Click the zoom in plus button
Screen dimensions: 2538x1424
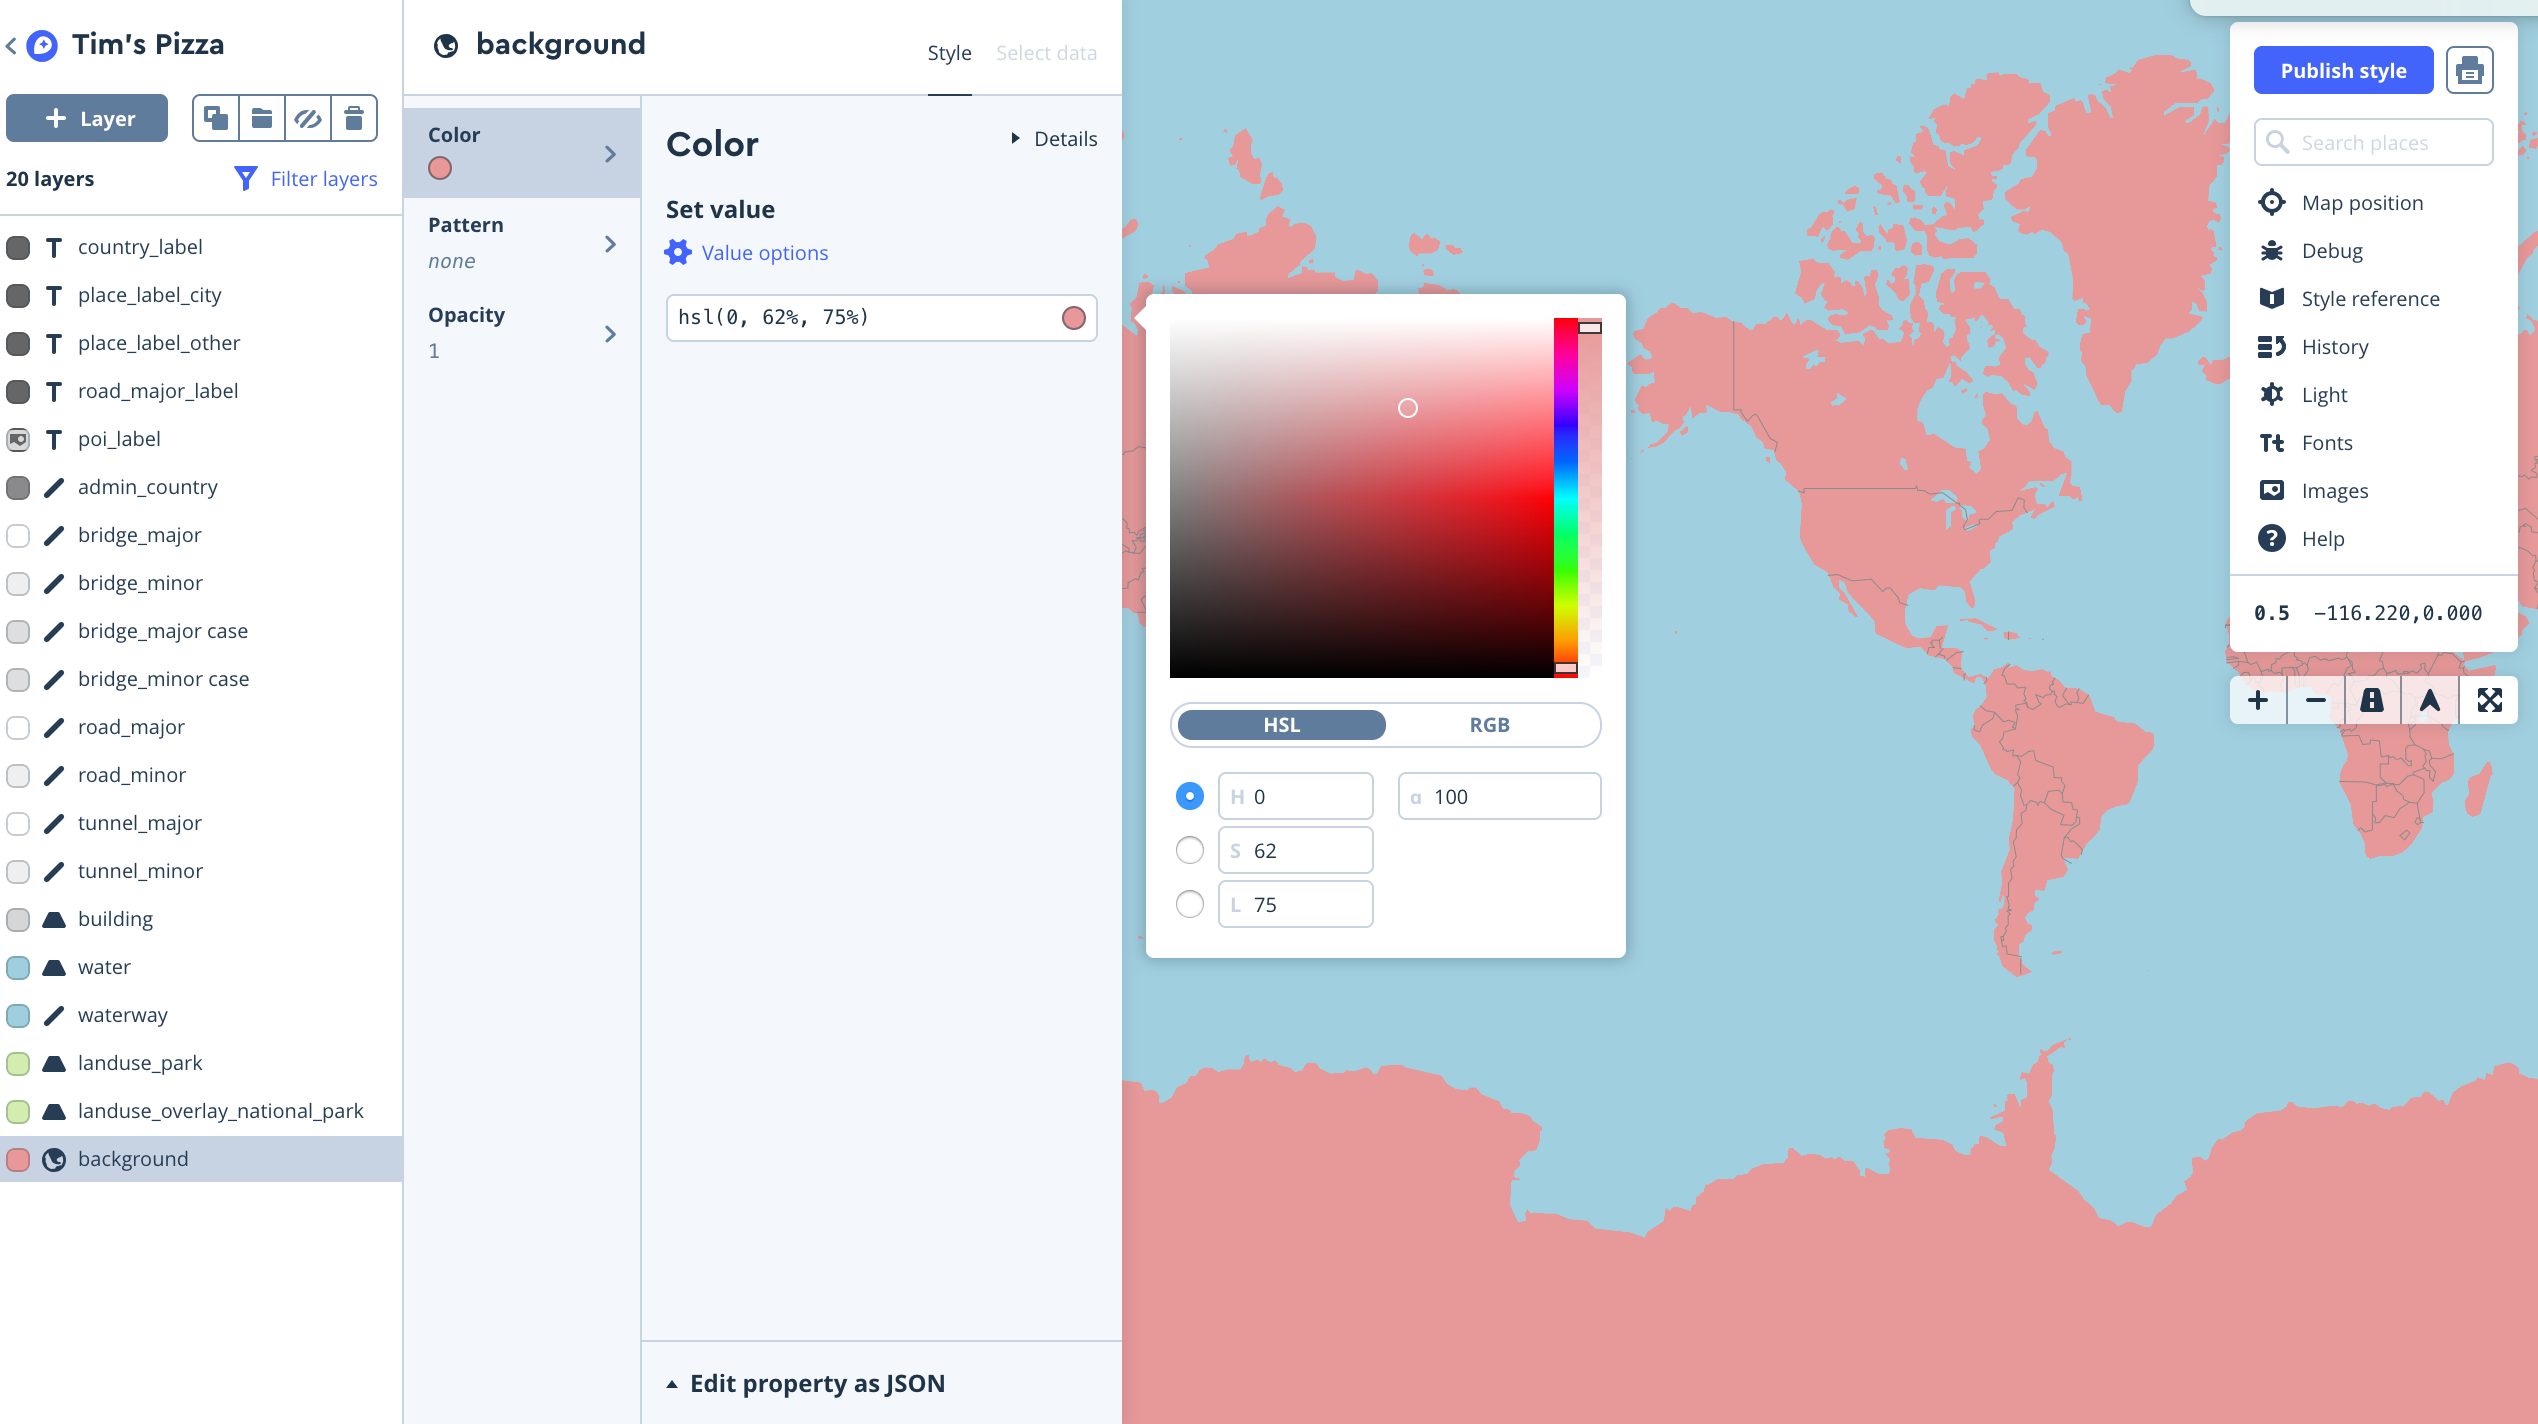pos(2258,700)
